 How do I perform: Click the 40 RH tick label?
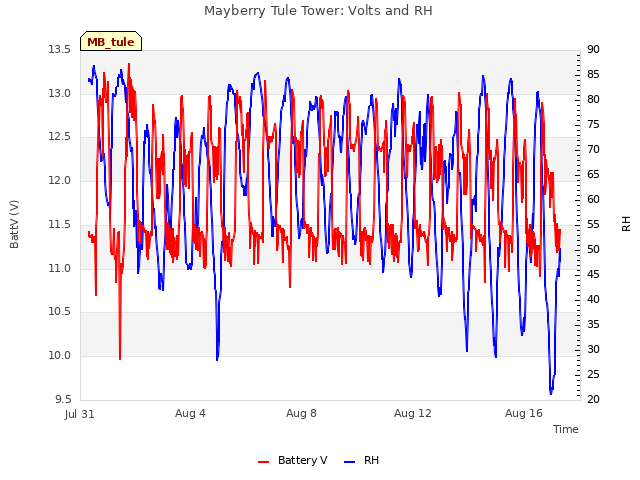tap(593, 299)
